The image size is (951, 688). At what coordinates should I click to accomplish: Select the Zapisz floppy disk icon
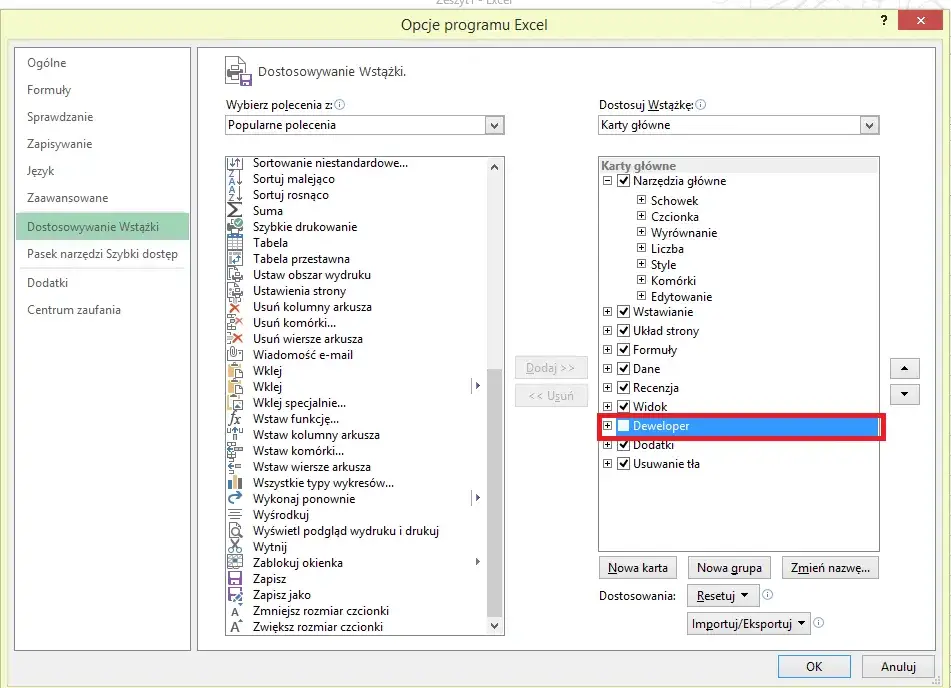point(235,579)
